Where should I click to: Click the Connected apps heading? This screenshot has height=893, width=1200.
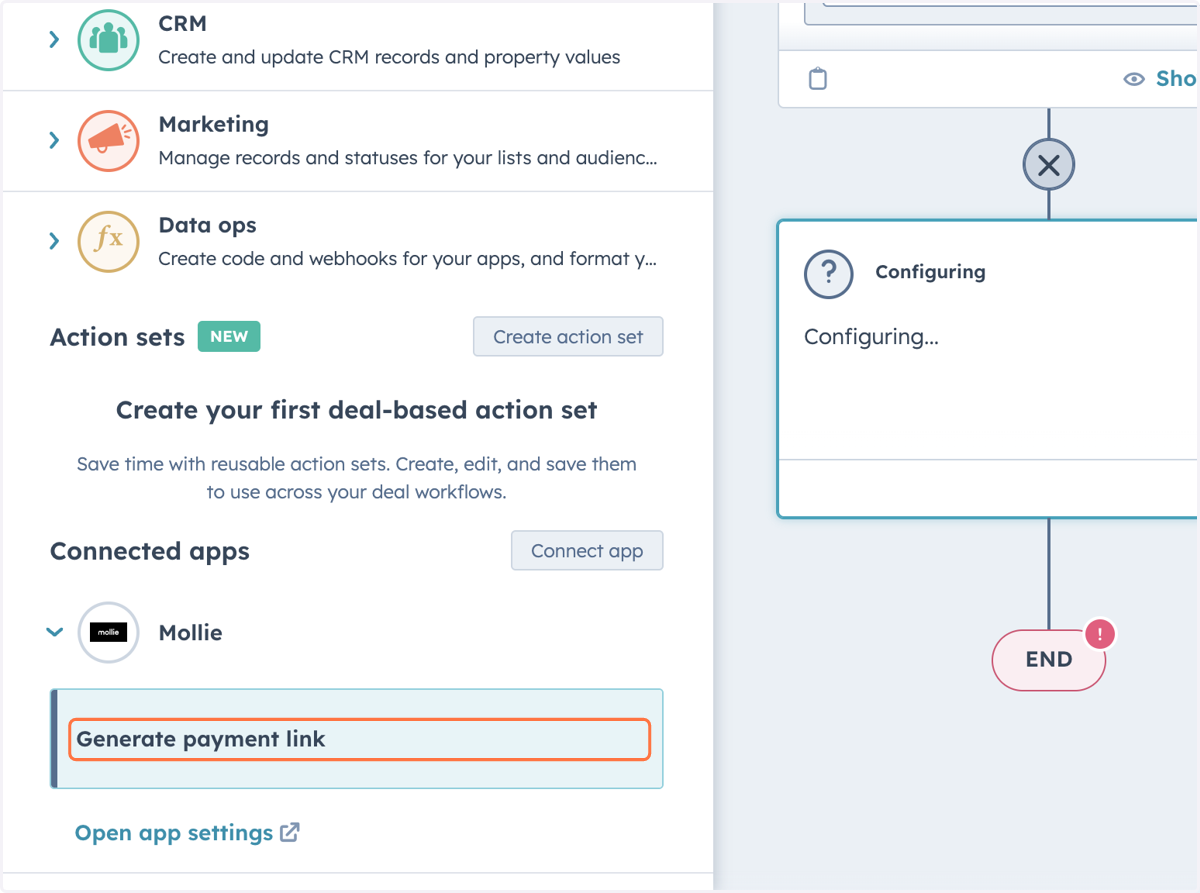[x=150, y=551]
